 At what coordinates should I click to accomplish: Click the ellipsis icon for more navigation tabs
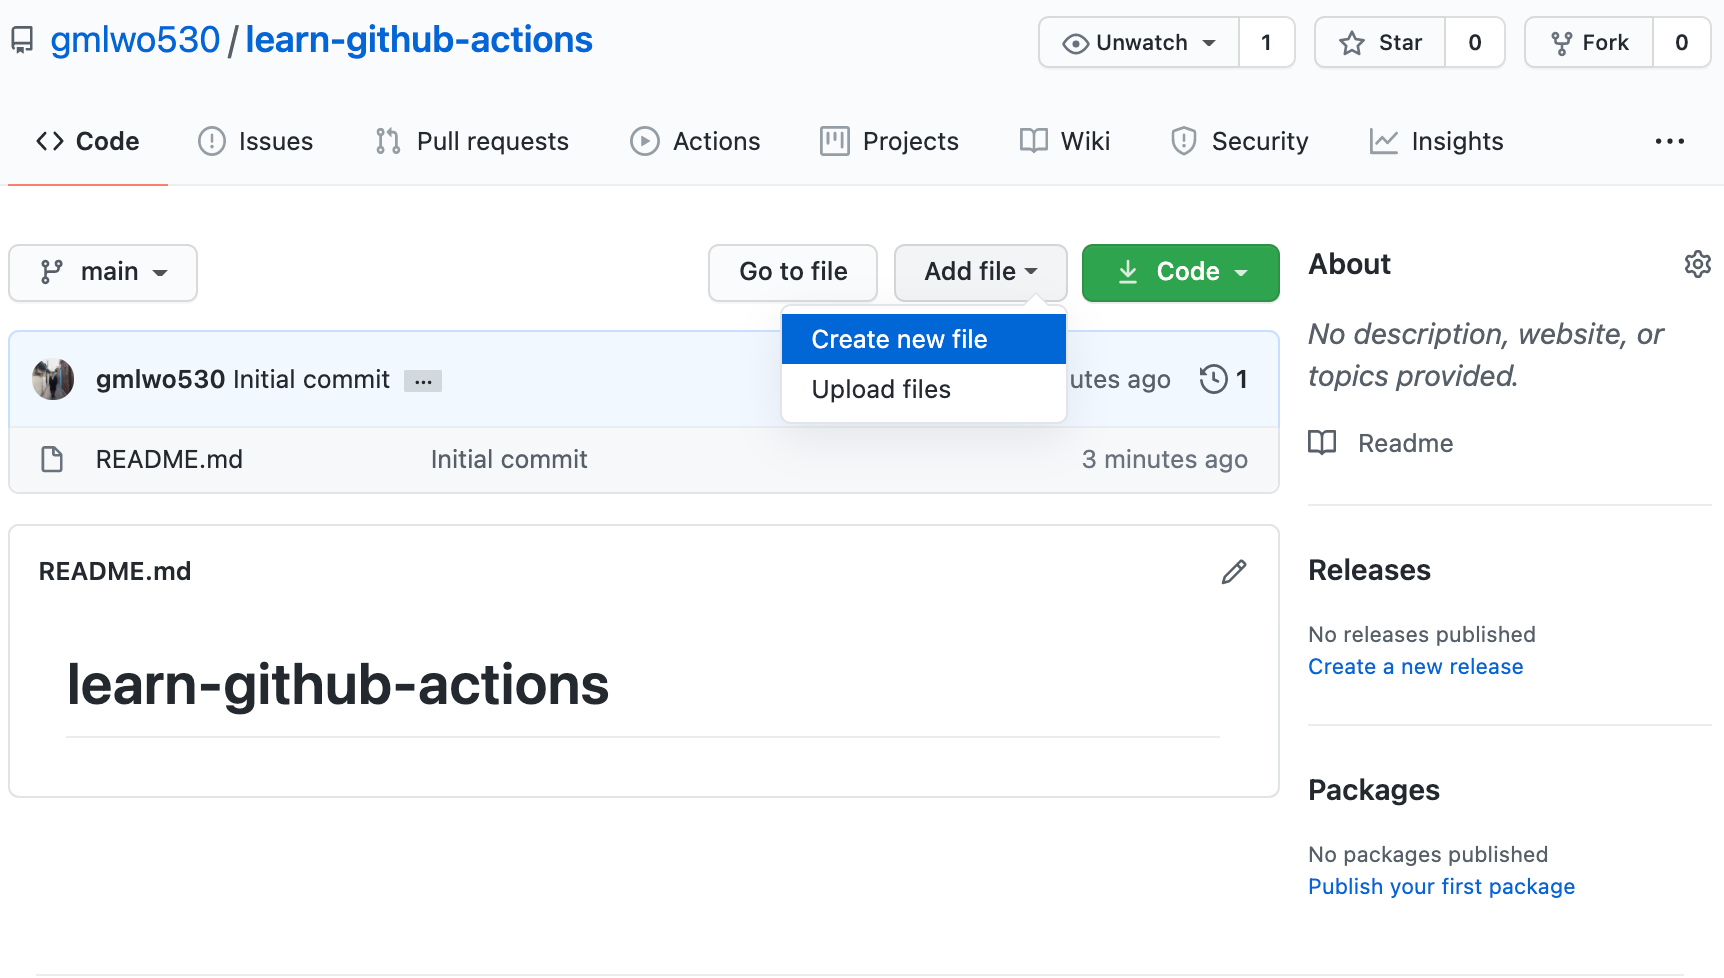tap(1669, 141)
